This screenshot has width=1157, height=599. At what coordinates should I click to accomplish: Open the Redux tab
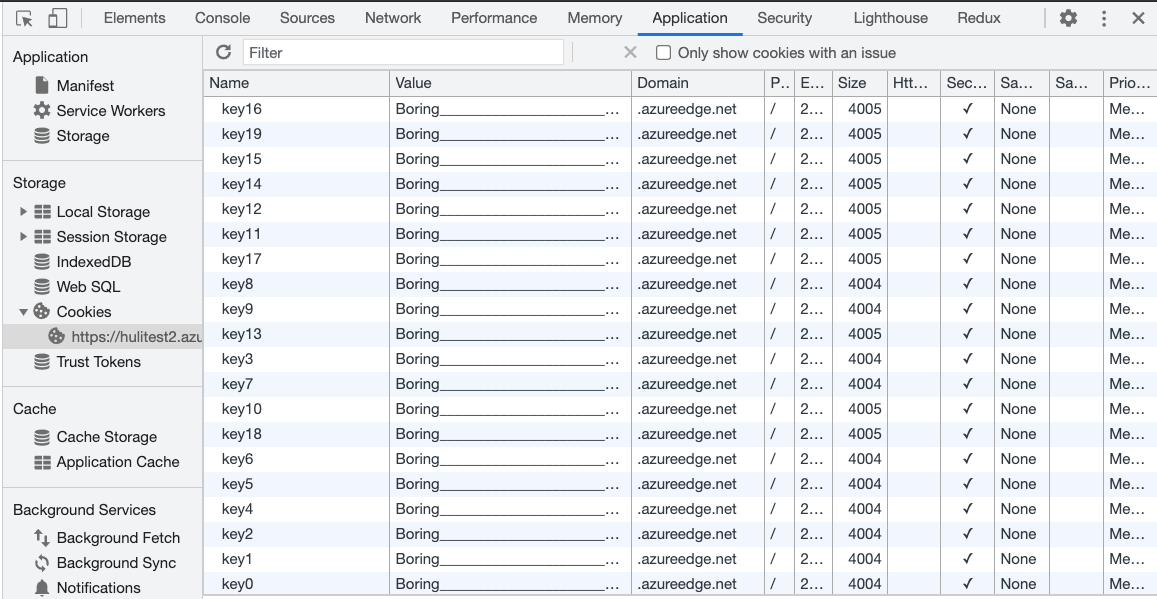pyautogui.click(x=978, y=18)
